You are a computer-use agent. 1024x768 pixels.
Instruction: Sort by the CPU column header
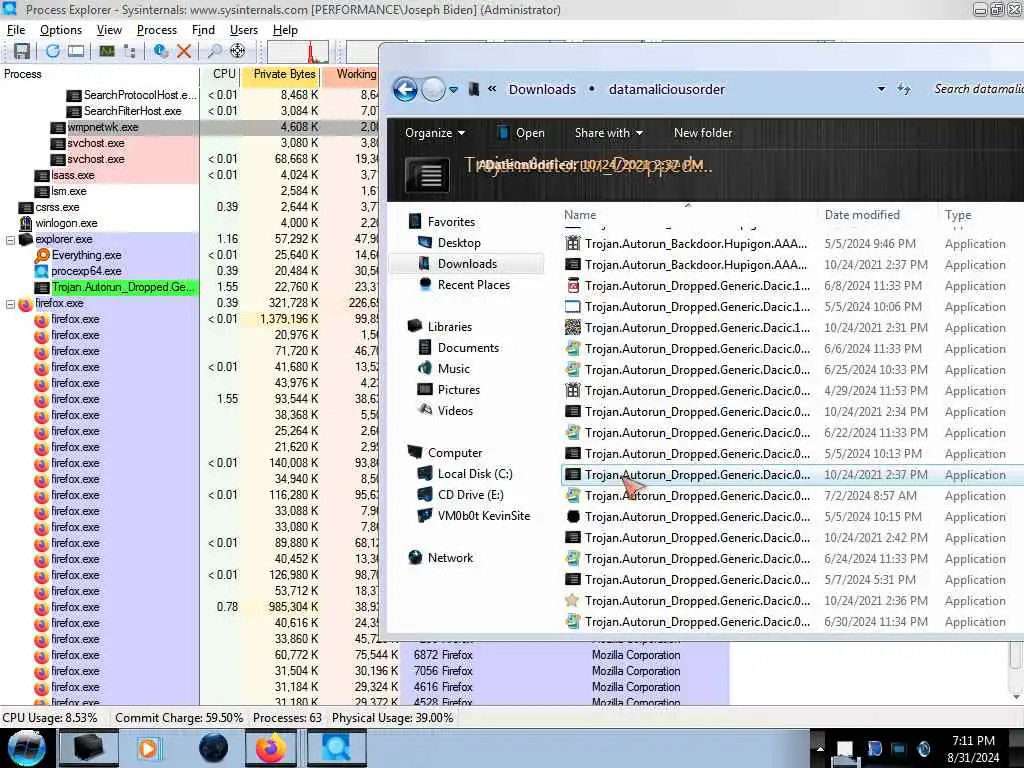coord(220,74)
